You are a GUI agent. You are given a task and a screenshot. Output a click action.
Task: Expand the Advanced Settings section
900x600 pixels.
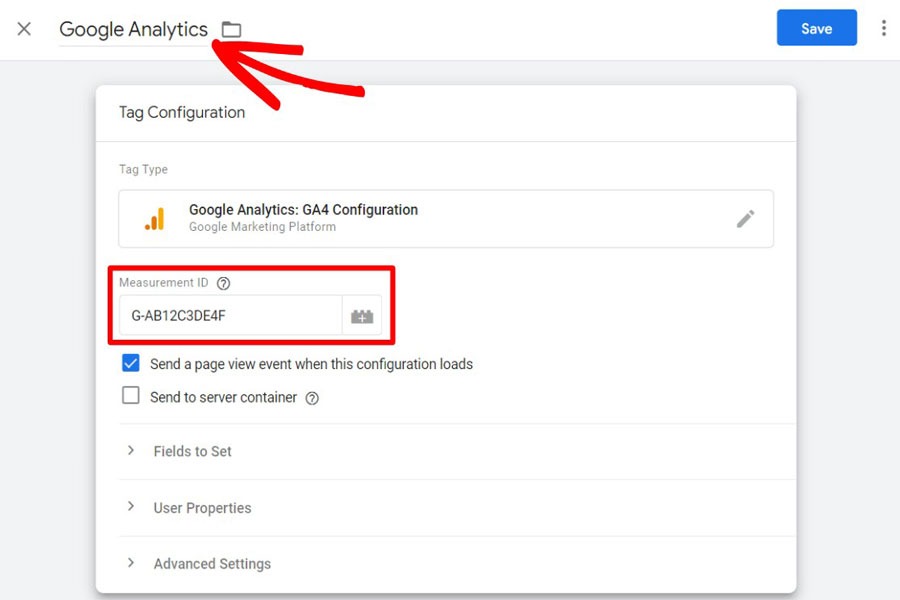coord(212,564)
